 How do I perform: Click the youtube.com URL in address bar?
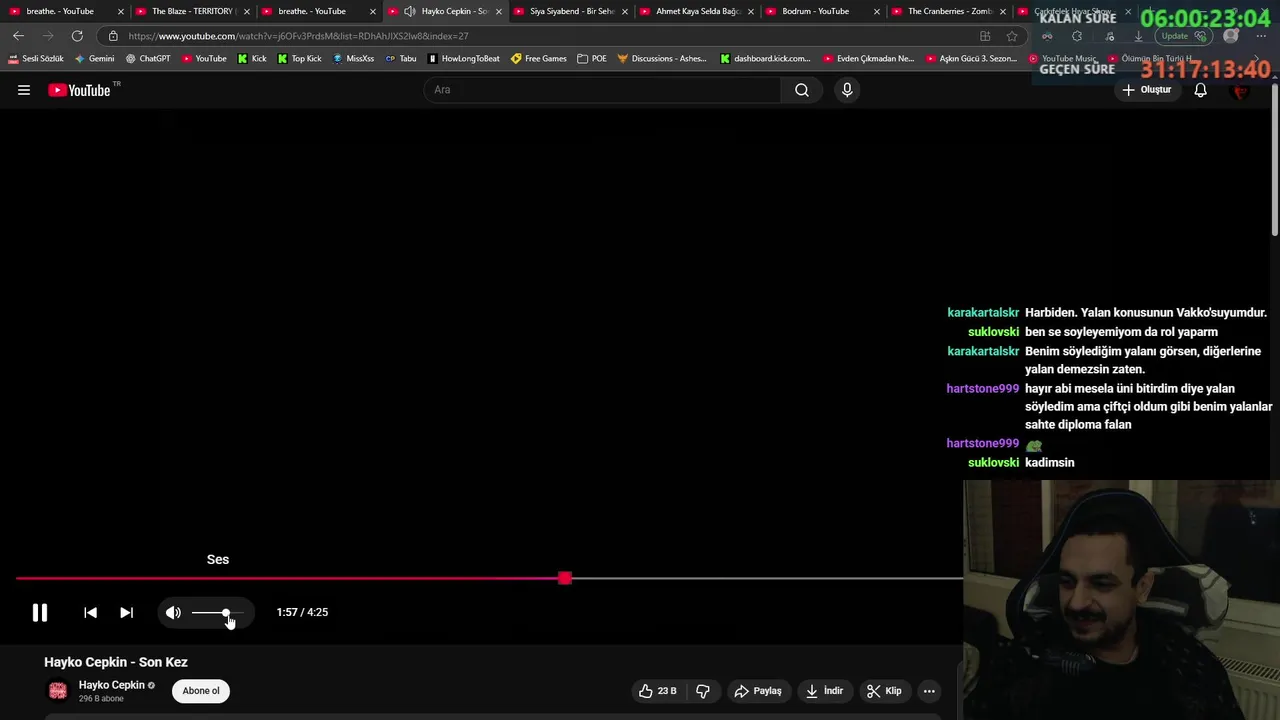298,36
